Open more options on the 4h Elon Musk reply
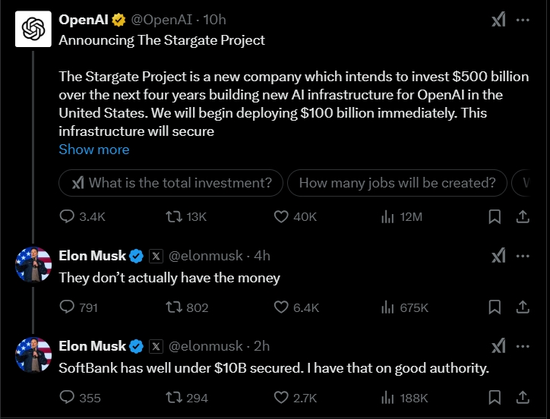This screenshot has height=419, width=550. (x=523, y=256)
